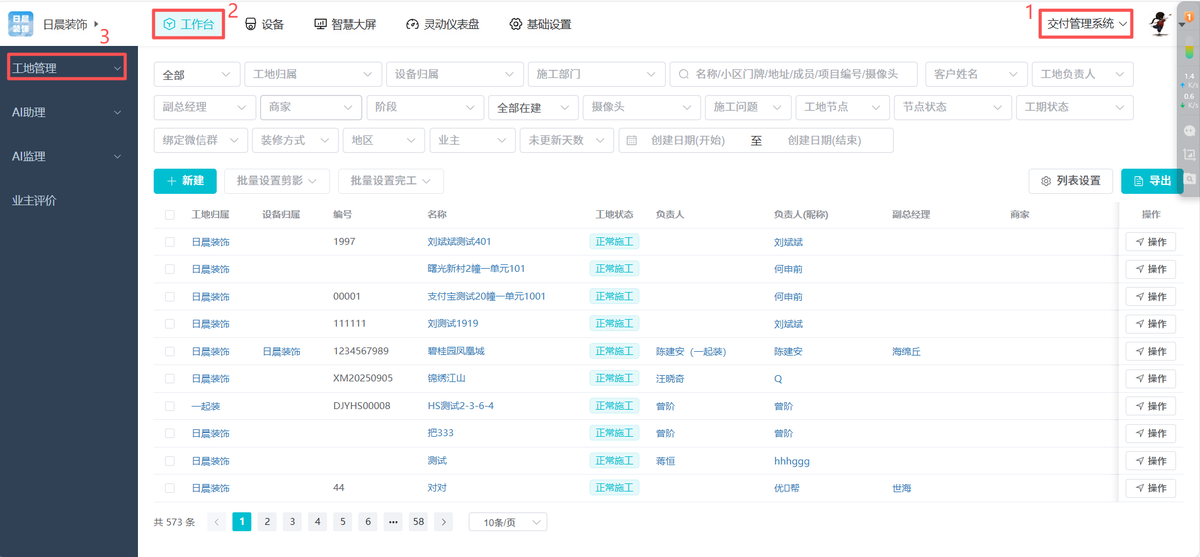Click the 陈建安 (一起装) 负责人 cell
The width and height of the screenshot is (1200, 557).
pyautogui.click(x=690, y=352)
